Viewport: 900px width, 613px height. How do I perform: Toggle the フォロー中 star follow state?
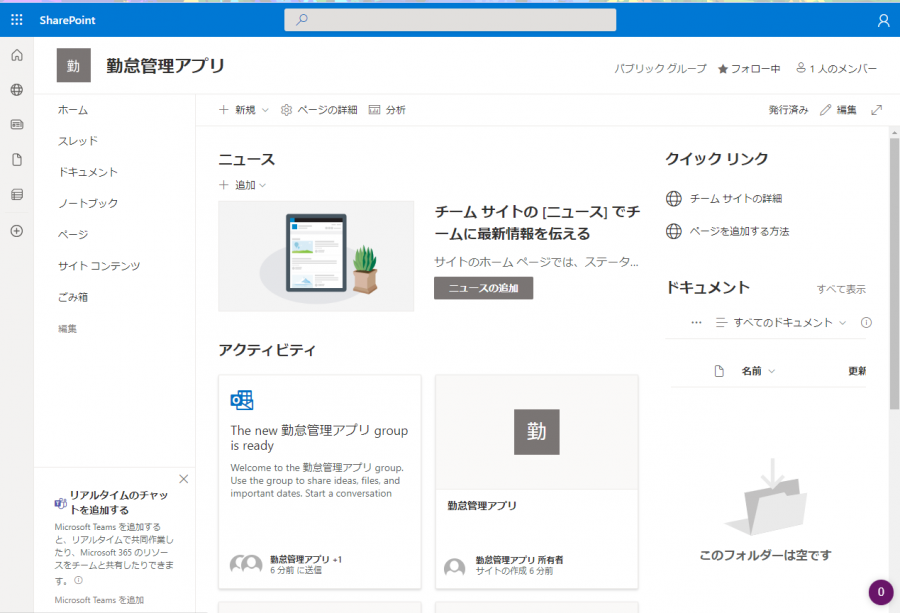click(749, 69)
